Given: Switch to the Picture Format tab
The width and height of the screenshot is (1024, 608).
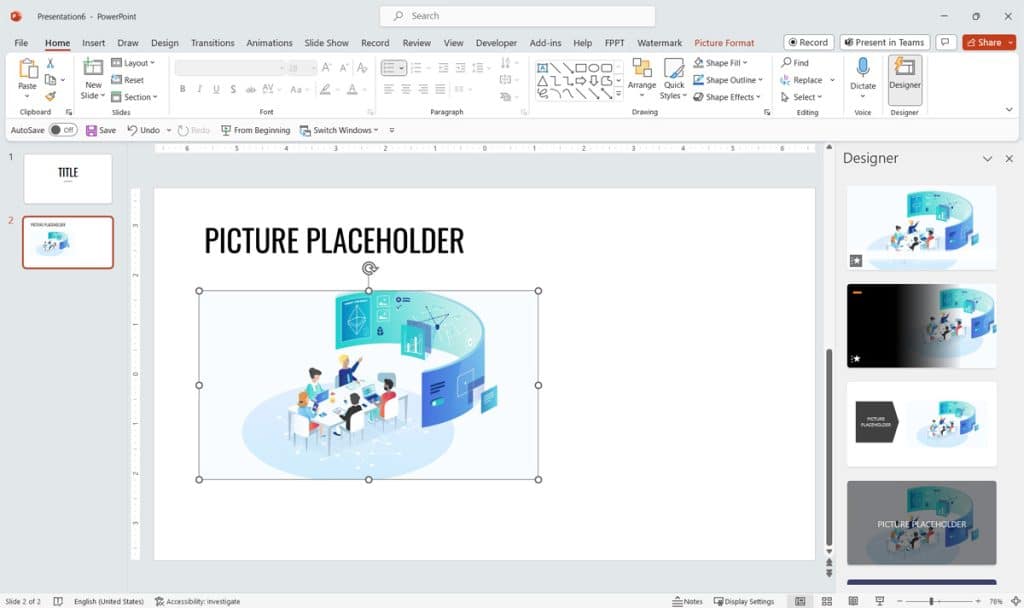Looking at the screenshot, I should 725,43.
